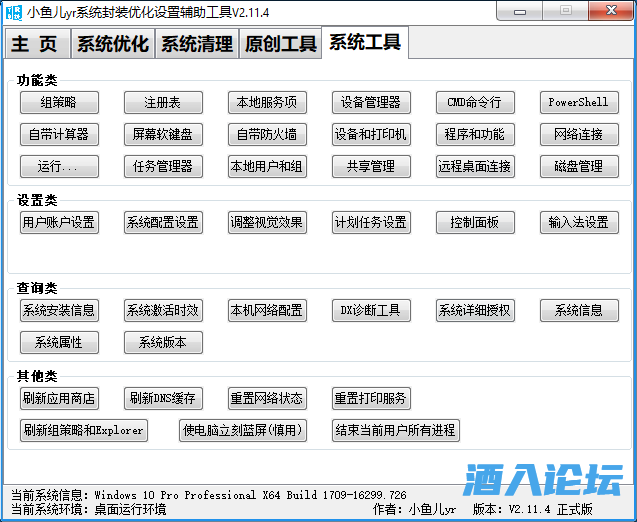Screen dimensions: 637x522
Task: Click the 作者: 小鱼儿yr text
Action: pos(414,509)
